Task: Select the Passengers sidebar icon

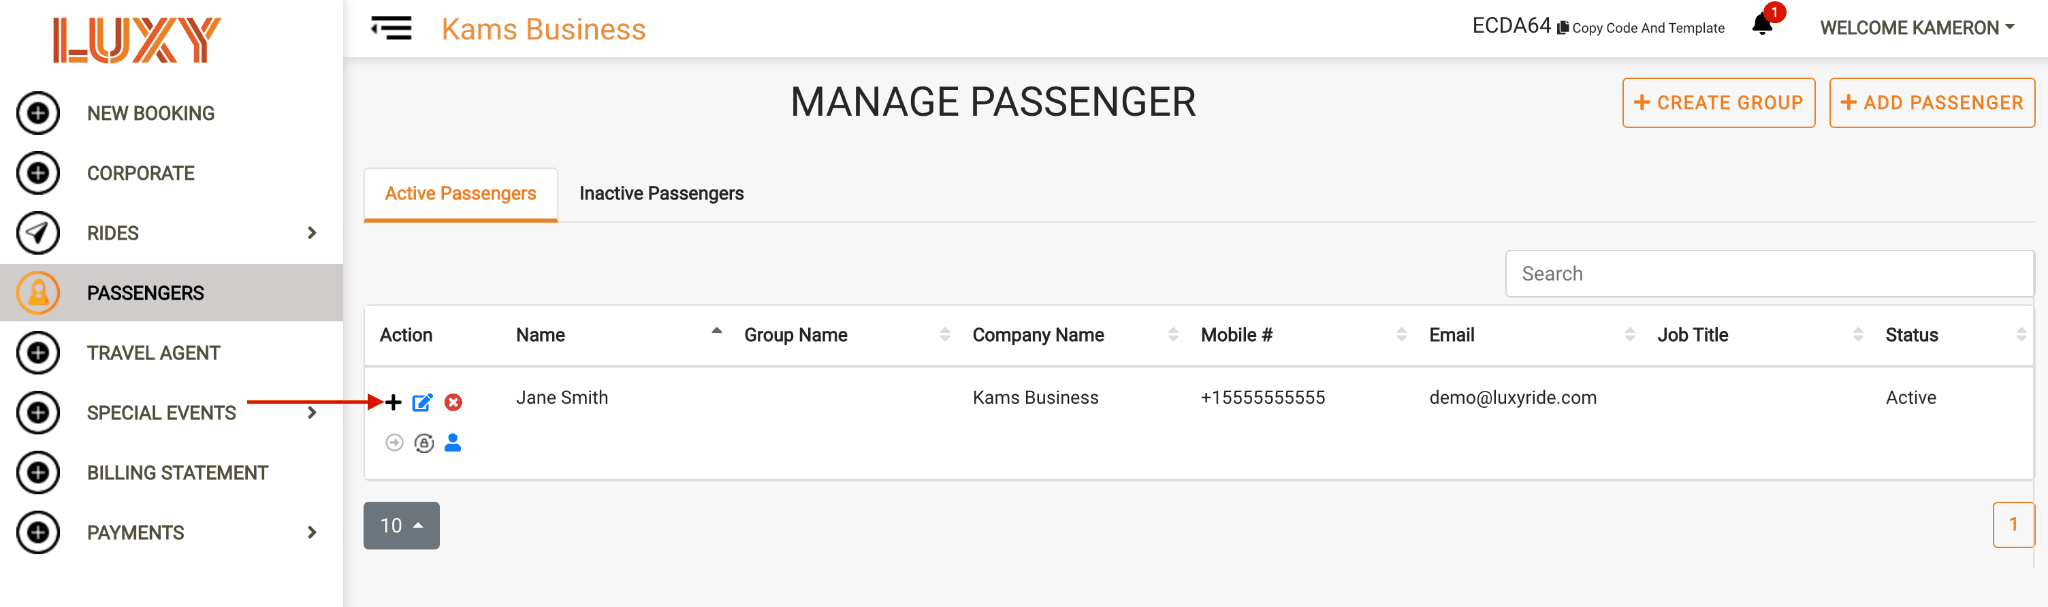Action: point(38,293)
